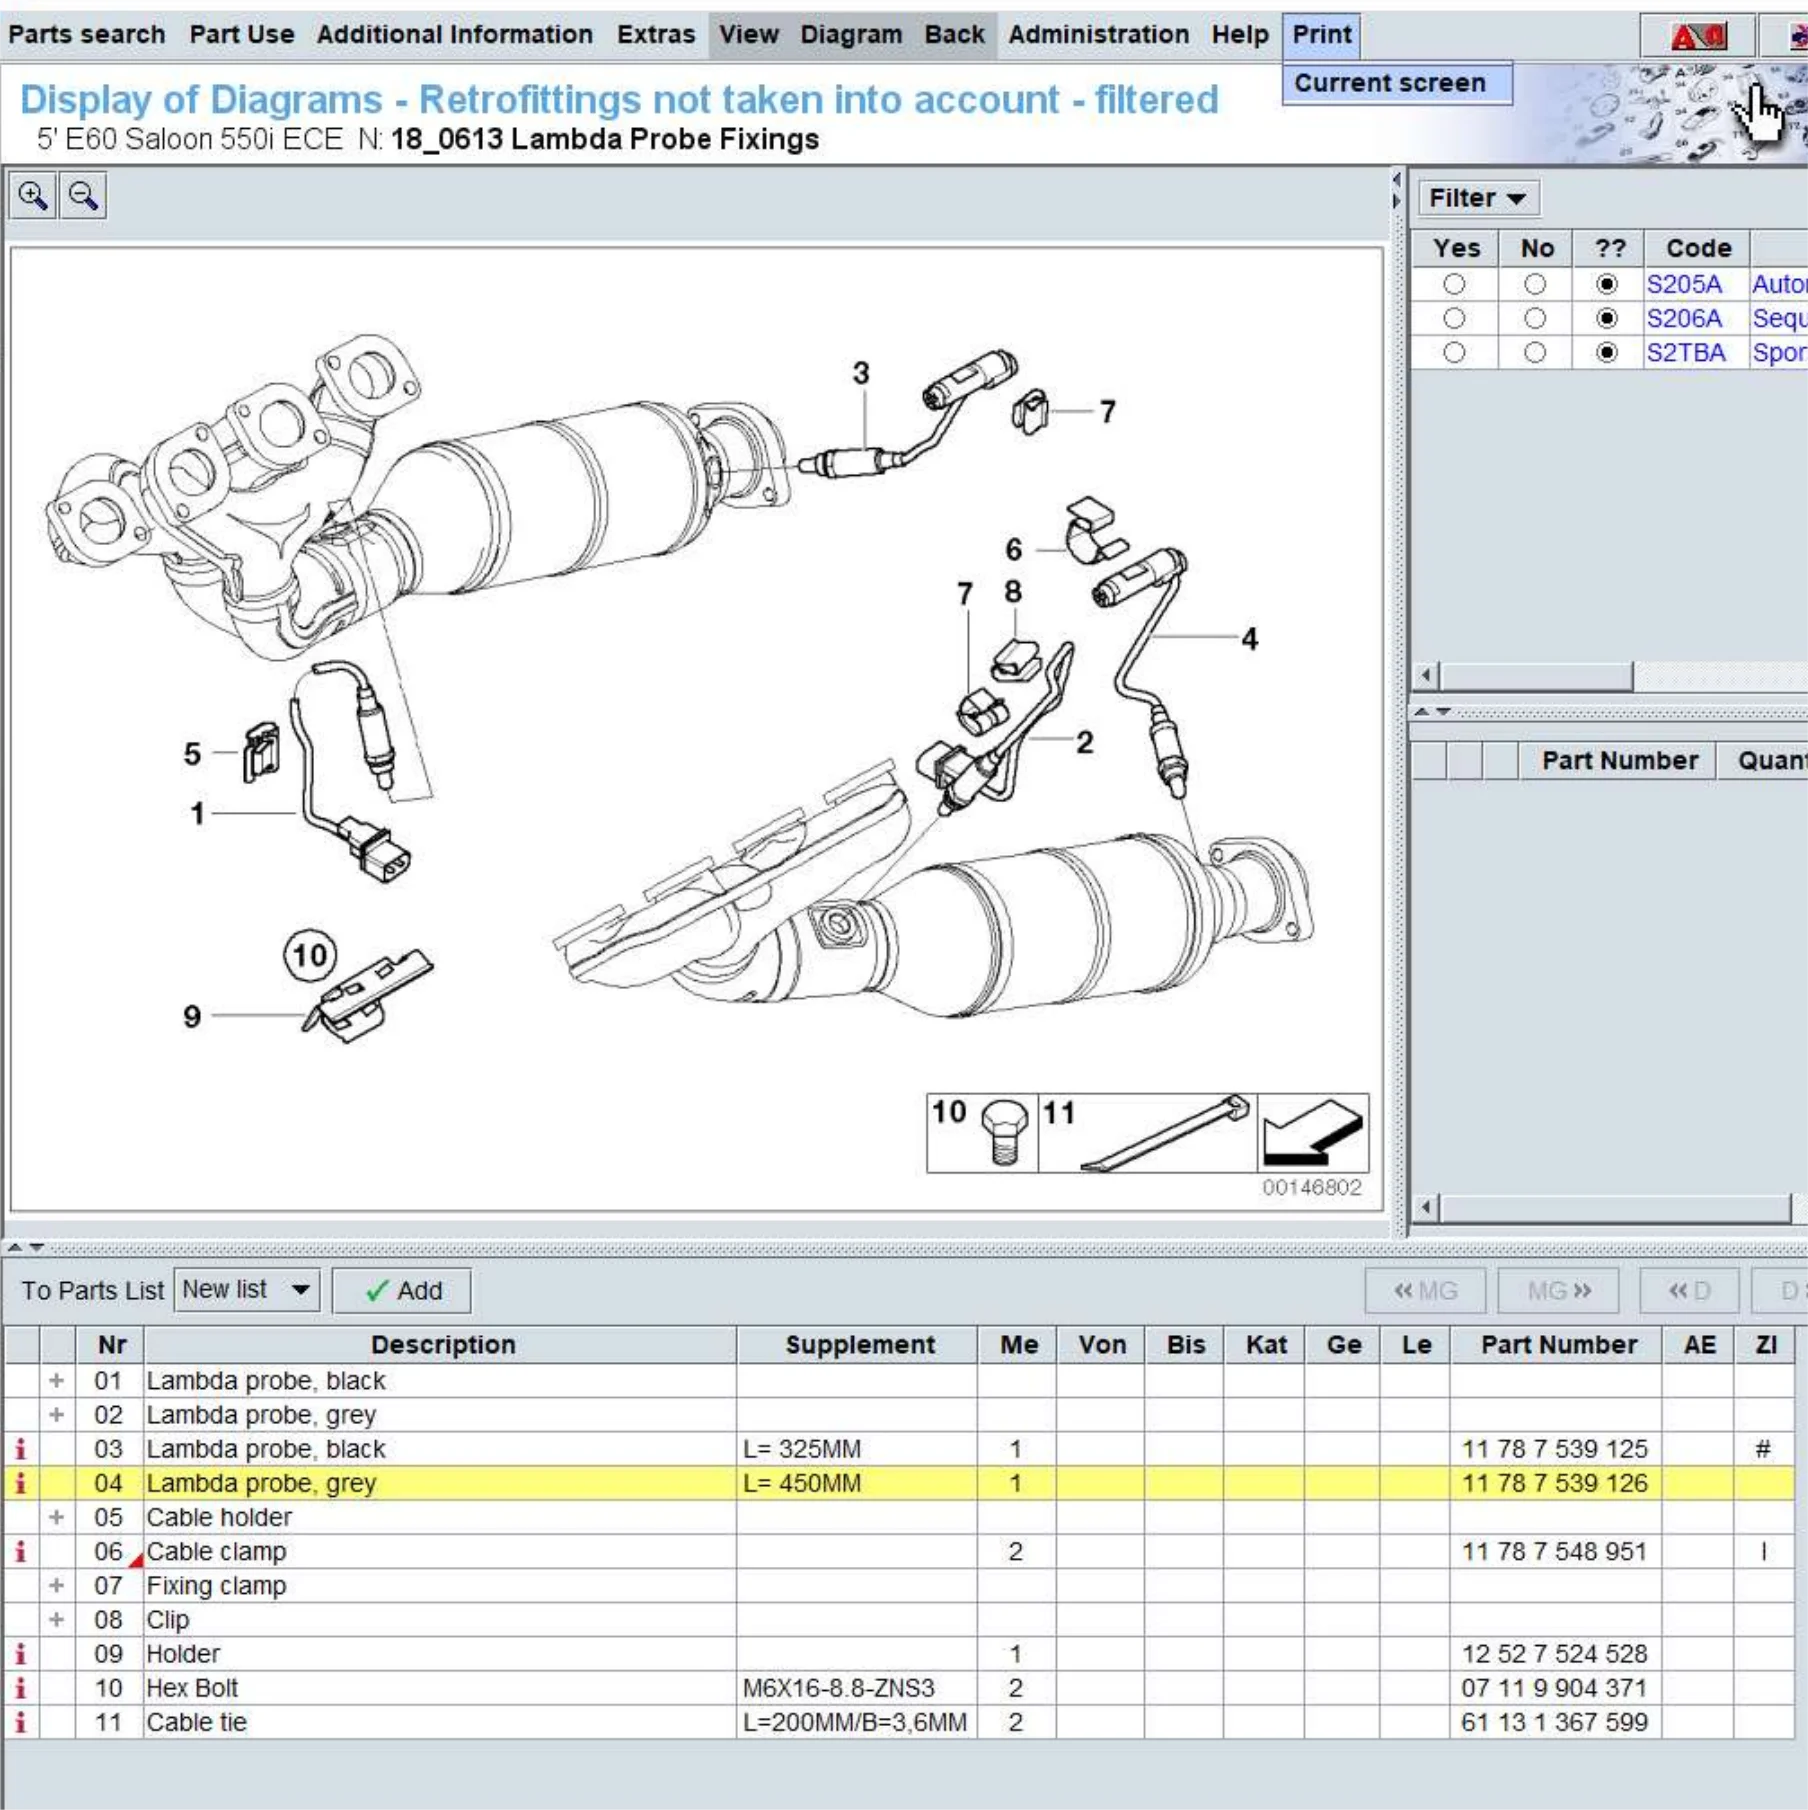The image size is (1808, 1810).
Task: Click info icon beside Holder row 09
Action: pos(20,1654)
